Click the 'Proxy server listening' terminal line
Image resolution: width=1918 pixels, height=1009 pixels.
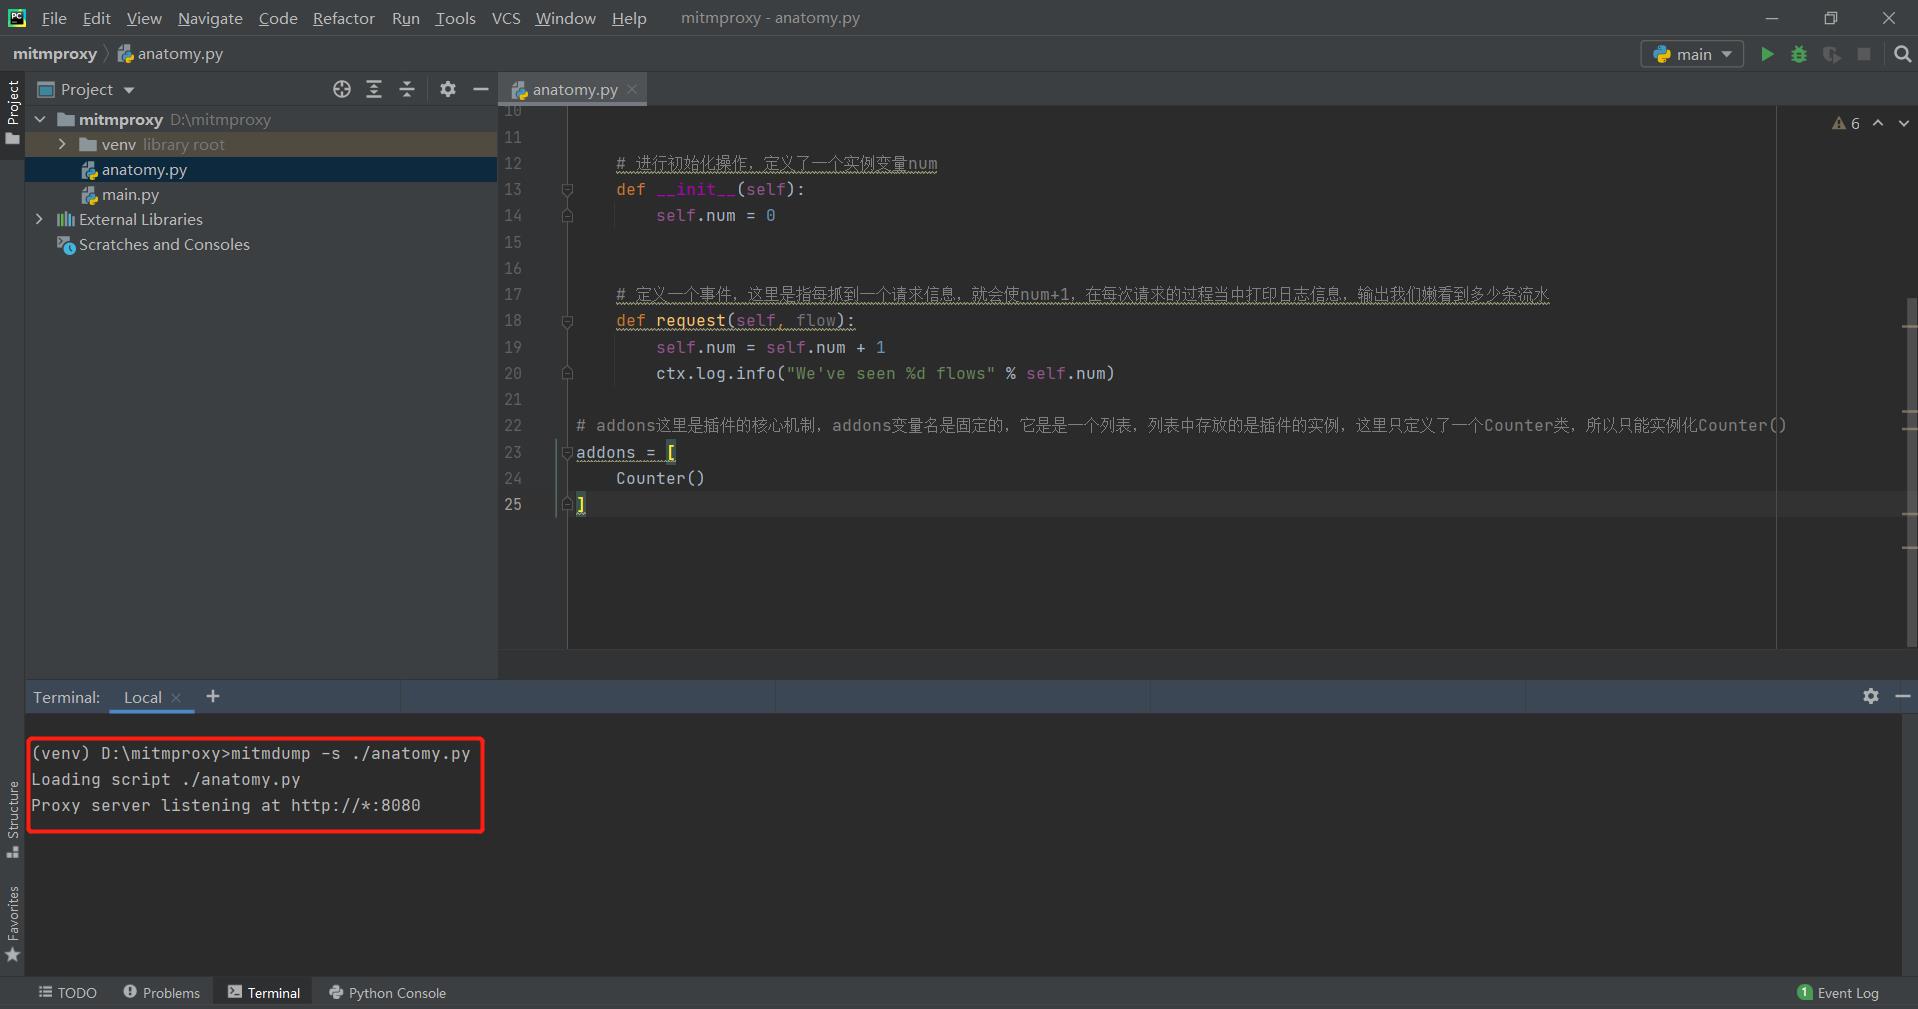226,805
